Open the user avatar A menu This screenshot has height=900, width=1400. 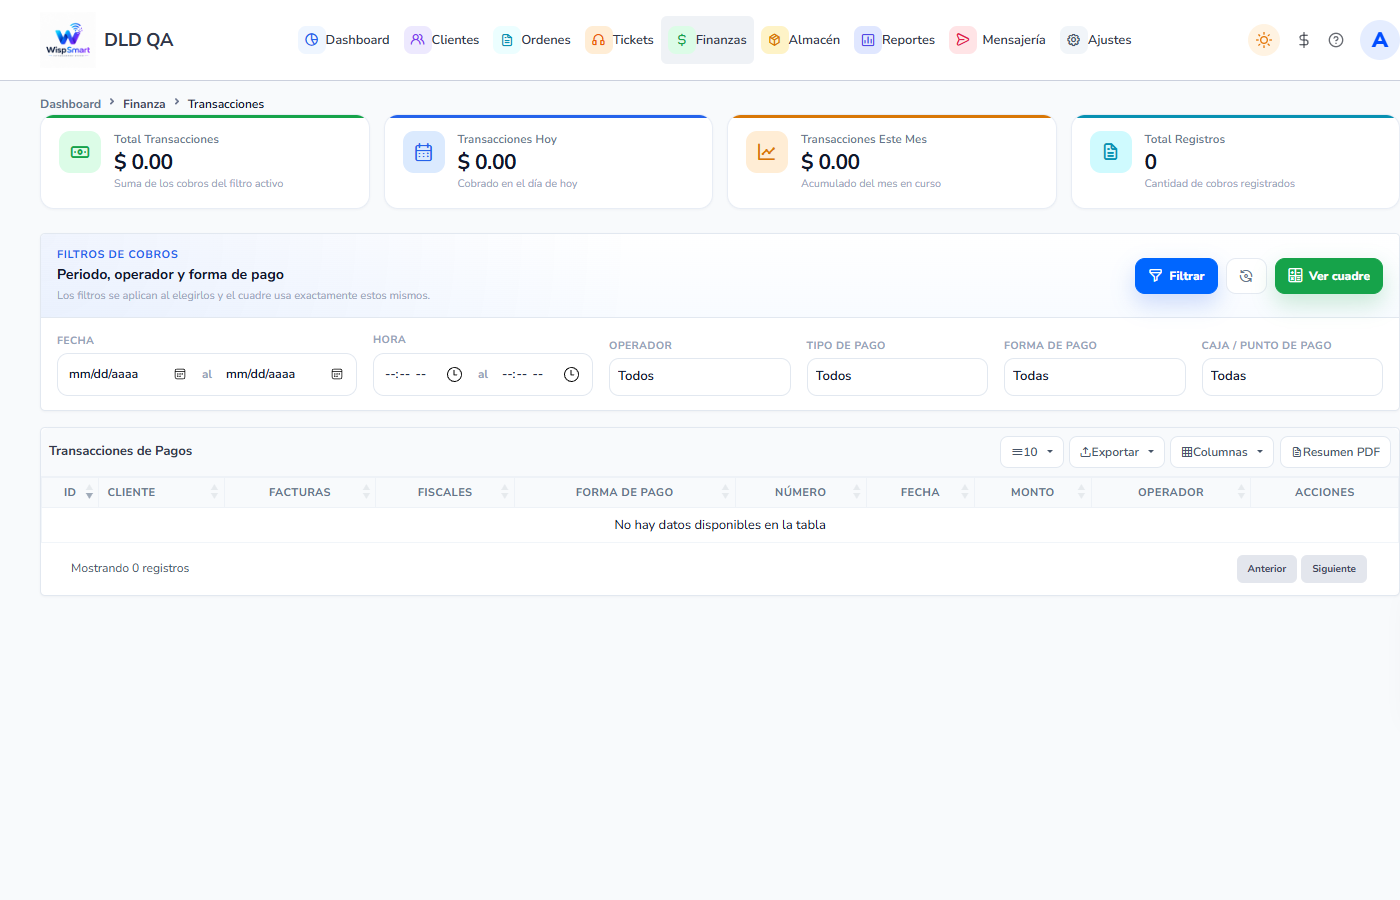point(1380,40)
